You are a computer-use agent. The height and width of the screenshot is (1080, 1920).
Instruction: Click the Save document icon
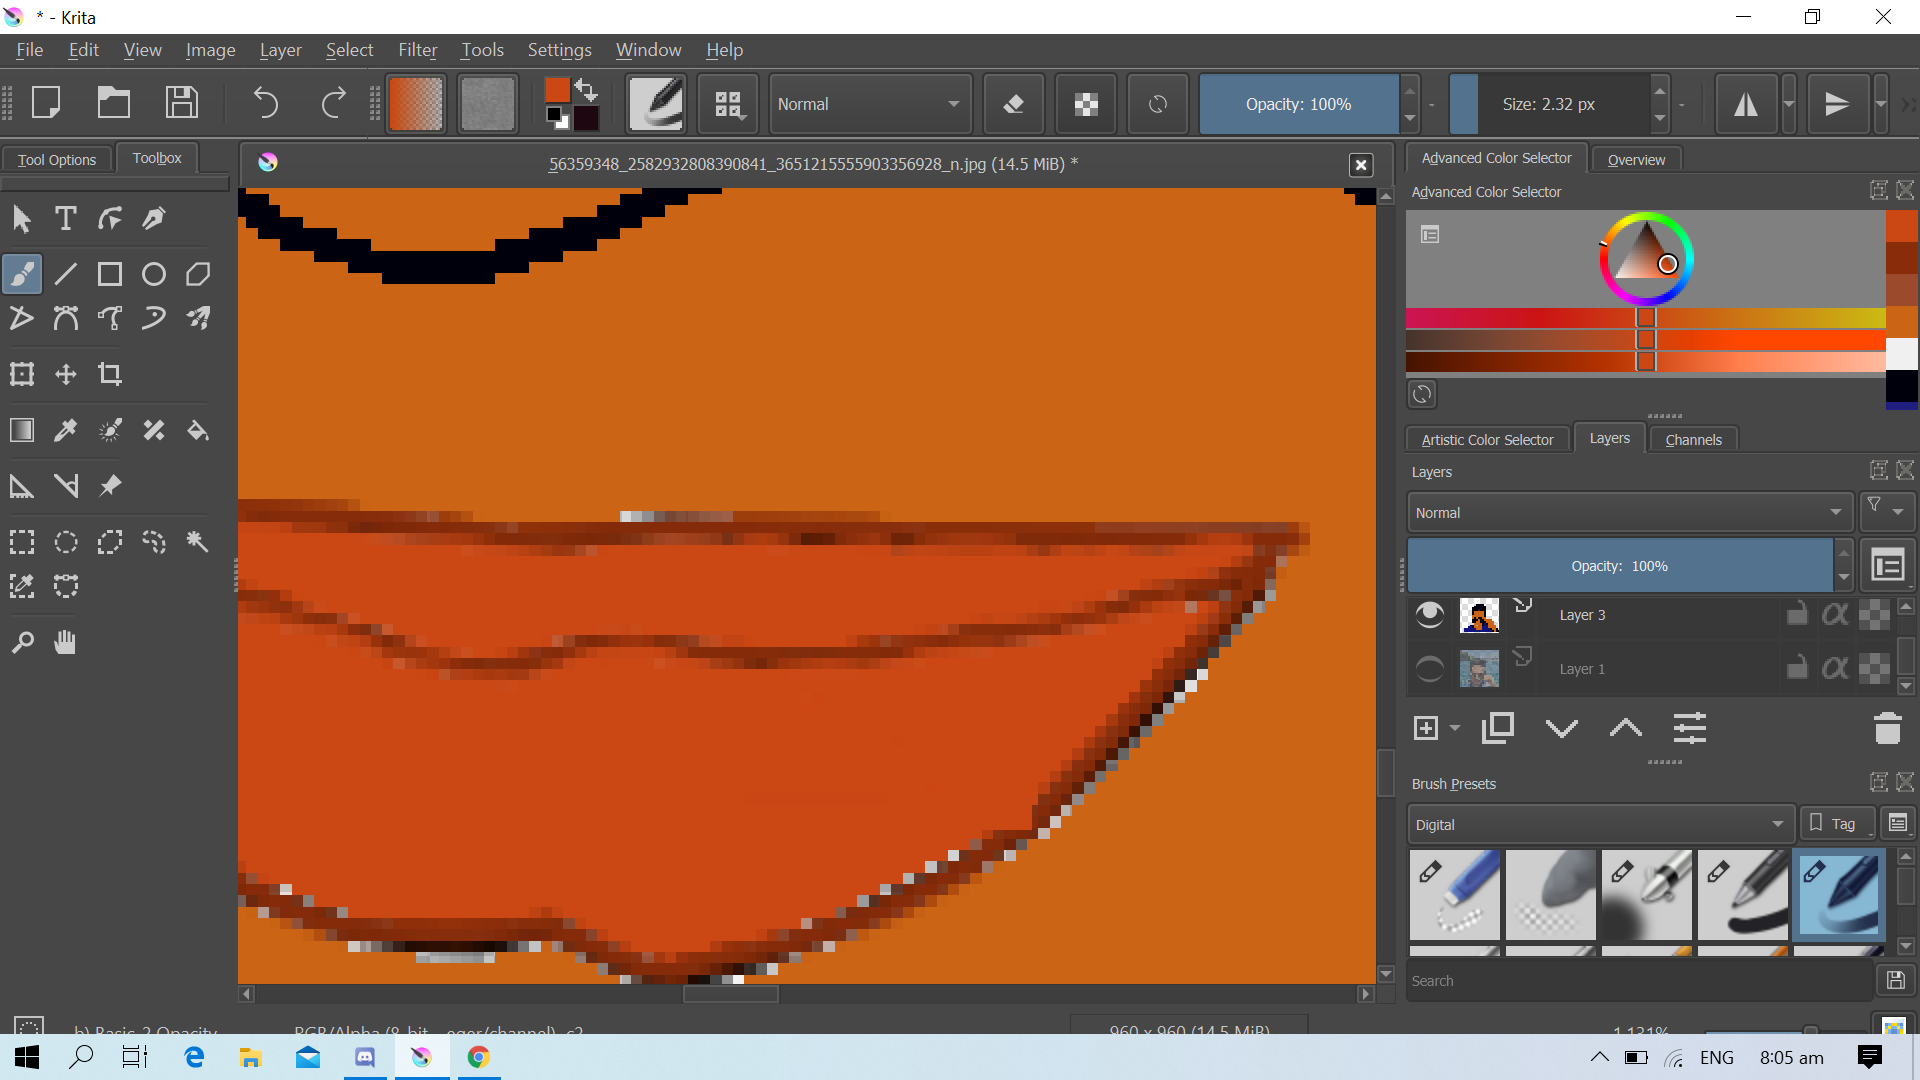[181, 103]
